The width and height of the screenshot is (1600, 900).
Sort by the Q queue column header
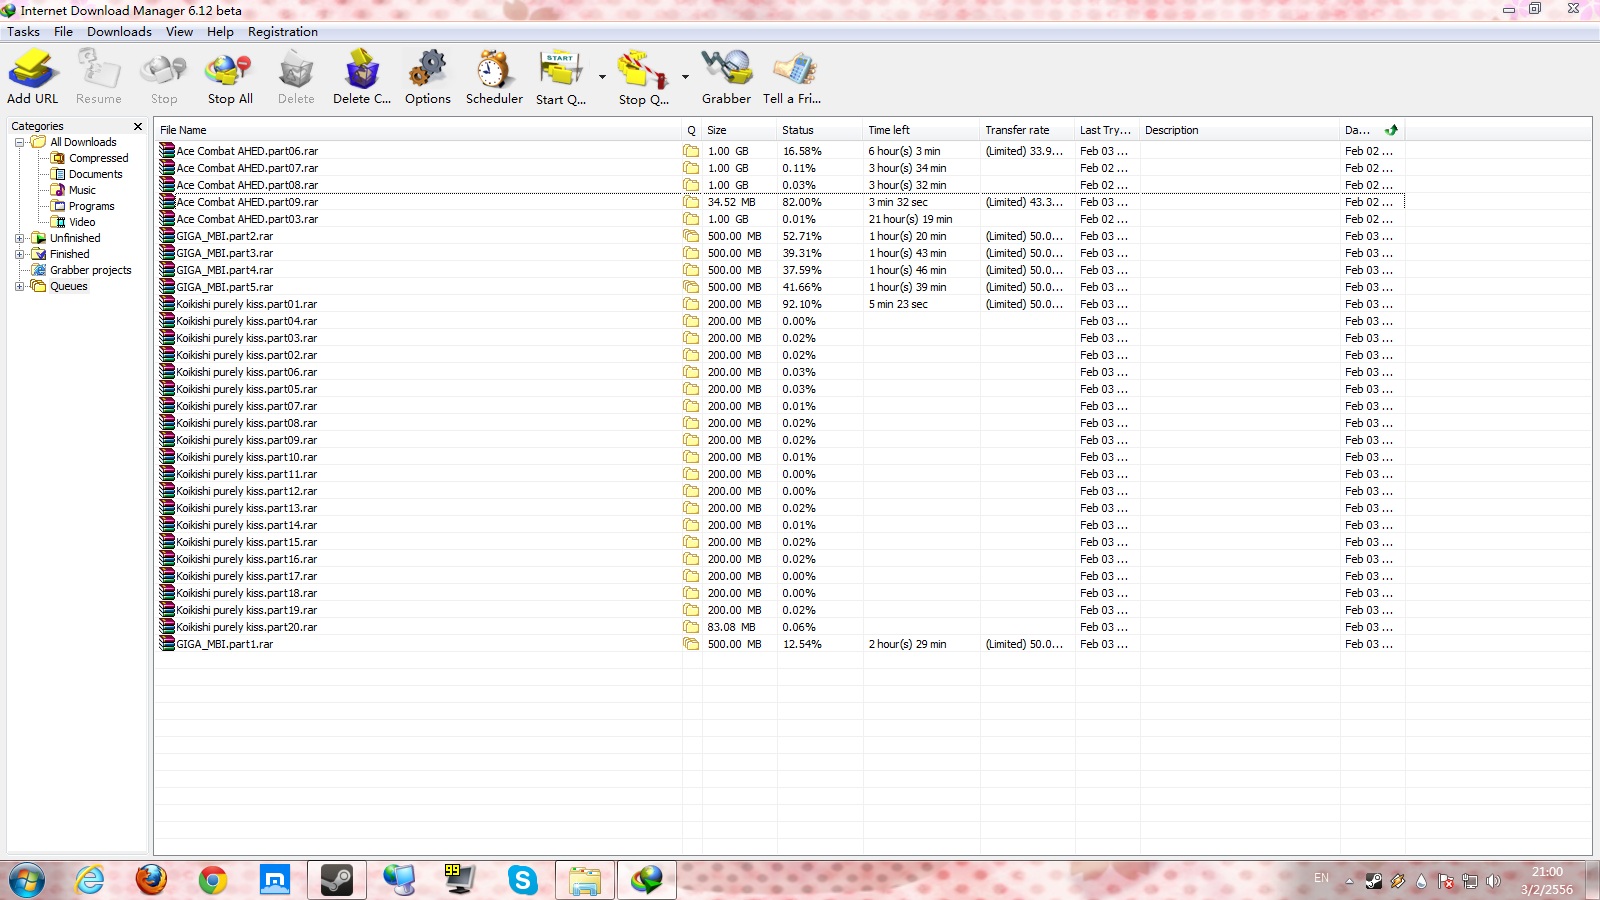point(692,130)
